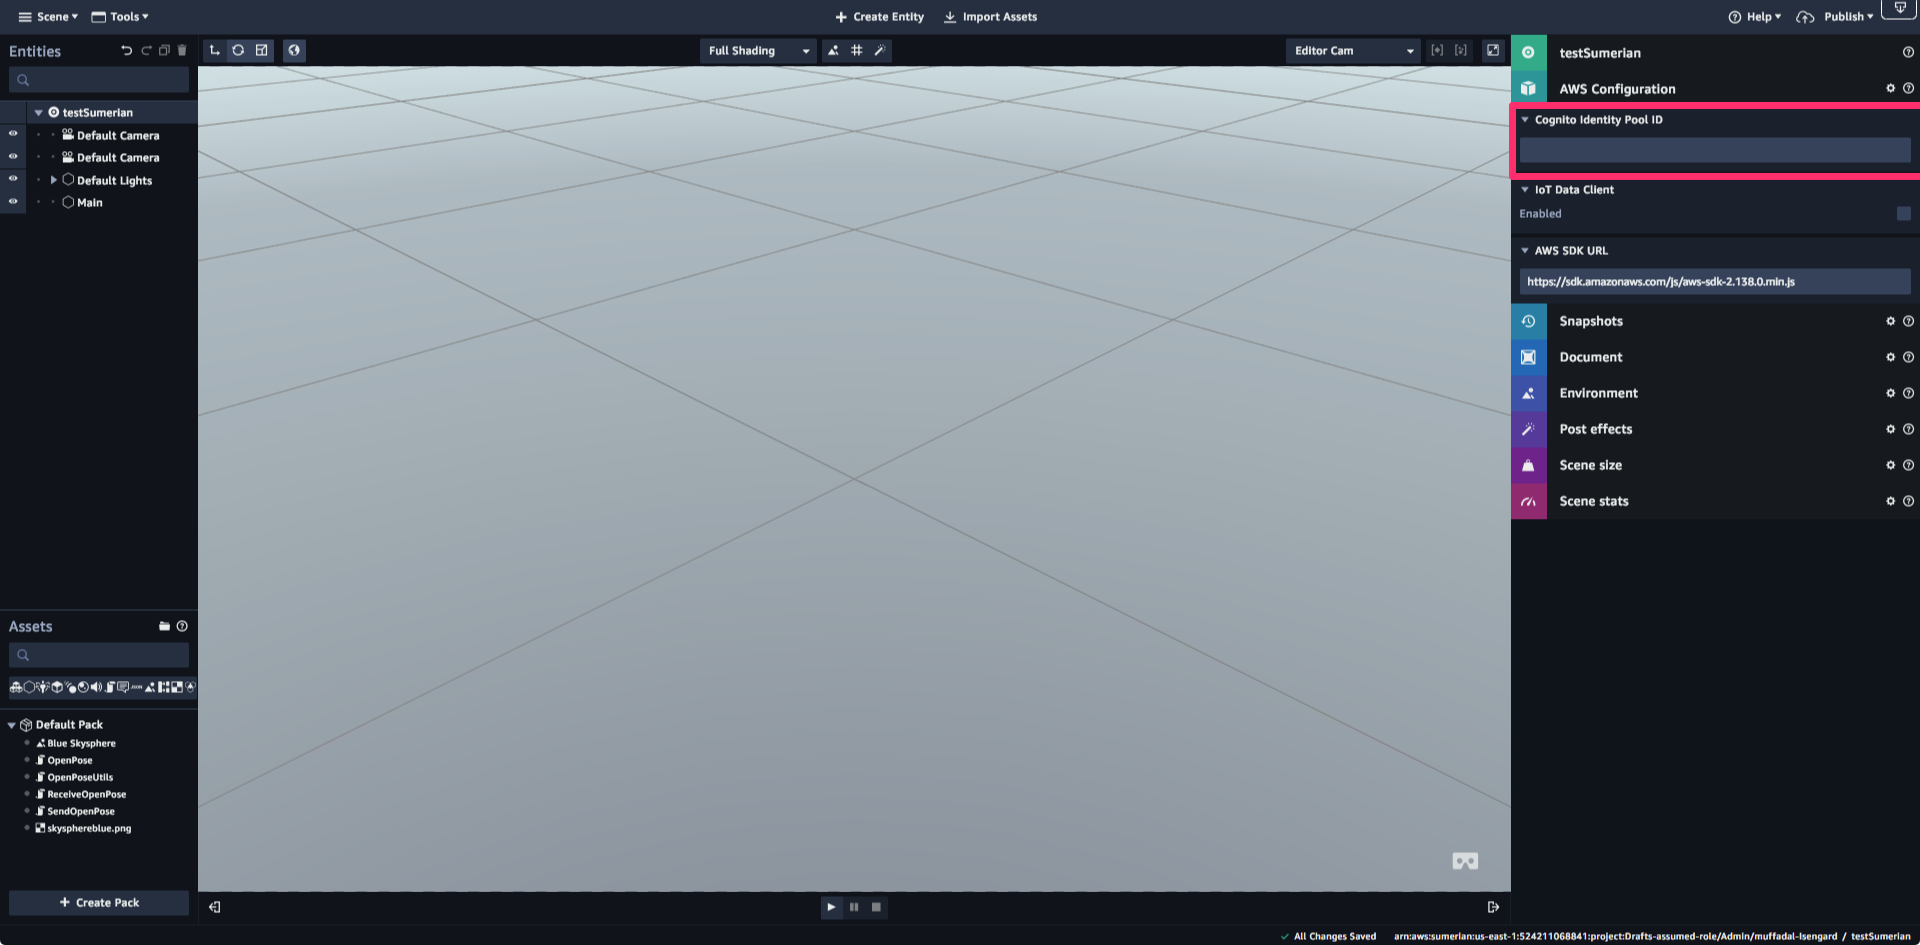Toggle the world/local space globe icon

point(294,50)
